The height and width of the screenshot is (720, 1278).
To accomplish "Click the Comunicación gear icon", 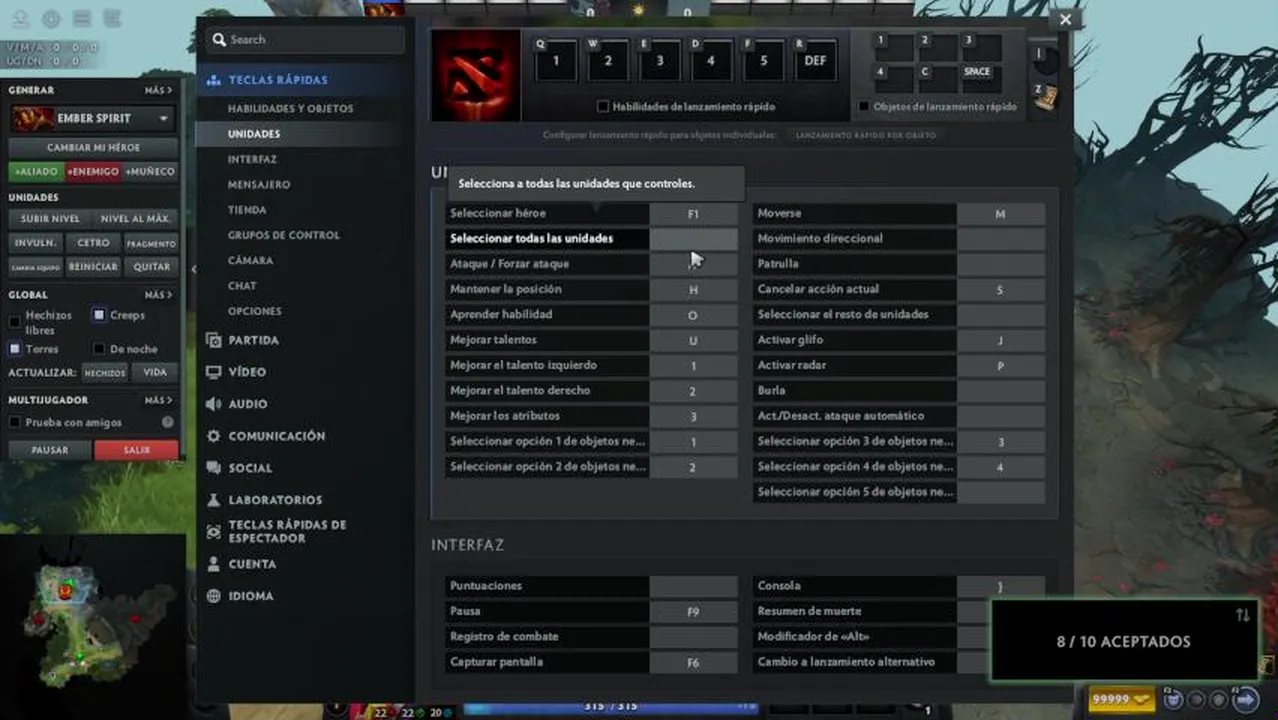I will click(x=213, y=436).
